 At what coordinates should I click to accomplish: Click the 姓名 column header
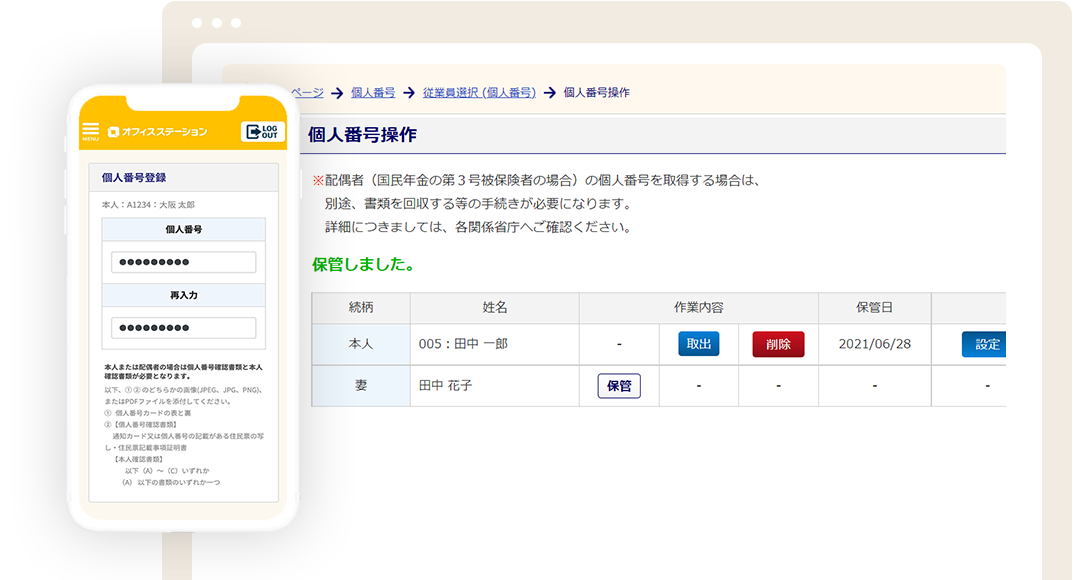click(495, 308)
